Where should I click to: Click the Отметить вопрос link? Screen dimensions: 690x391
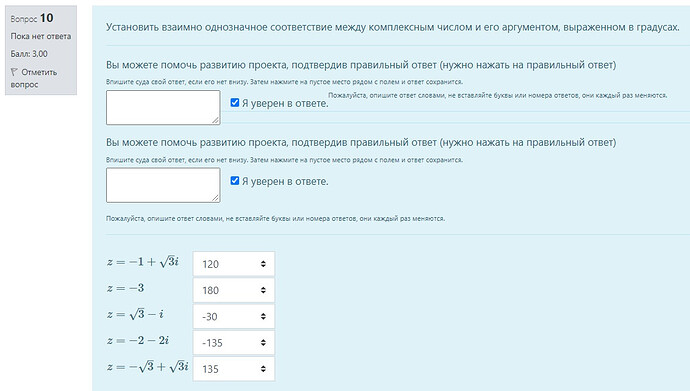(34, 78)
